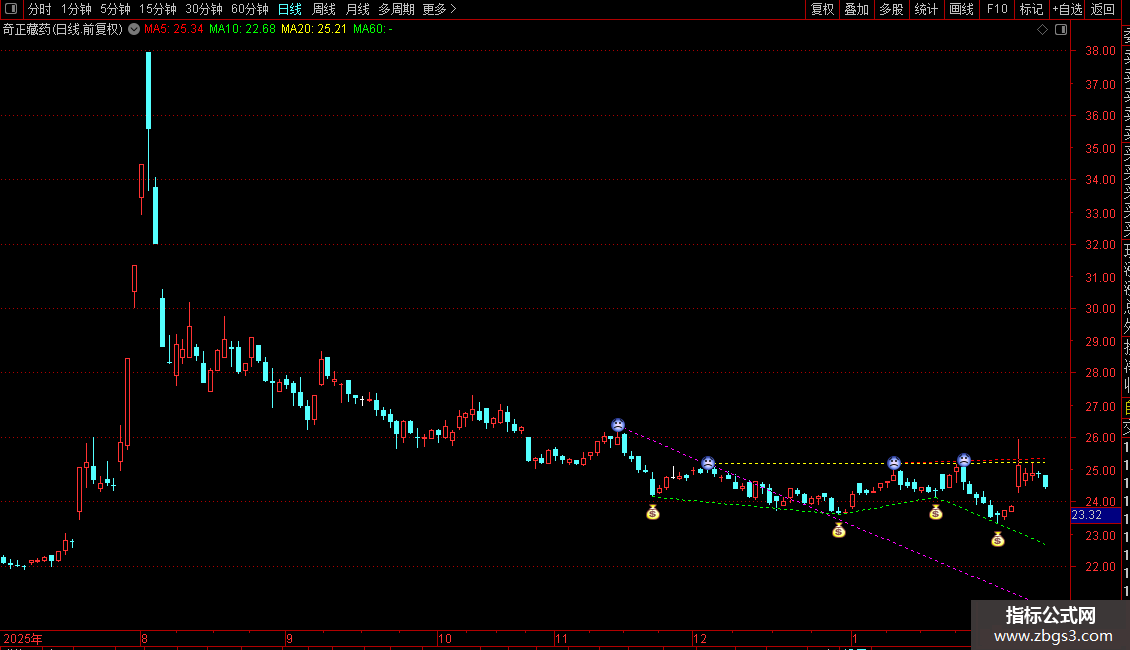Select the 1分钟 period
The width and height of the screenshot is (1130, 650).
click(x=76, y=9)
